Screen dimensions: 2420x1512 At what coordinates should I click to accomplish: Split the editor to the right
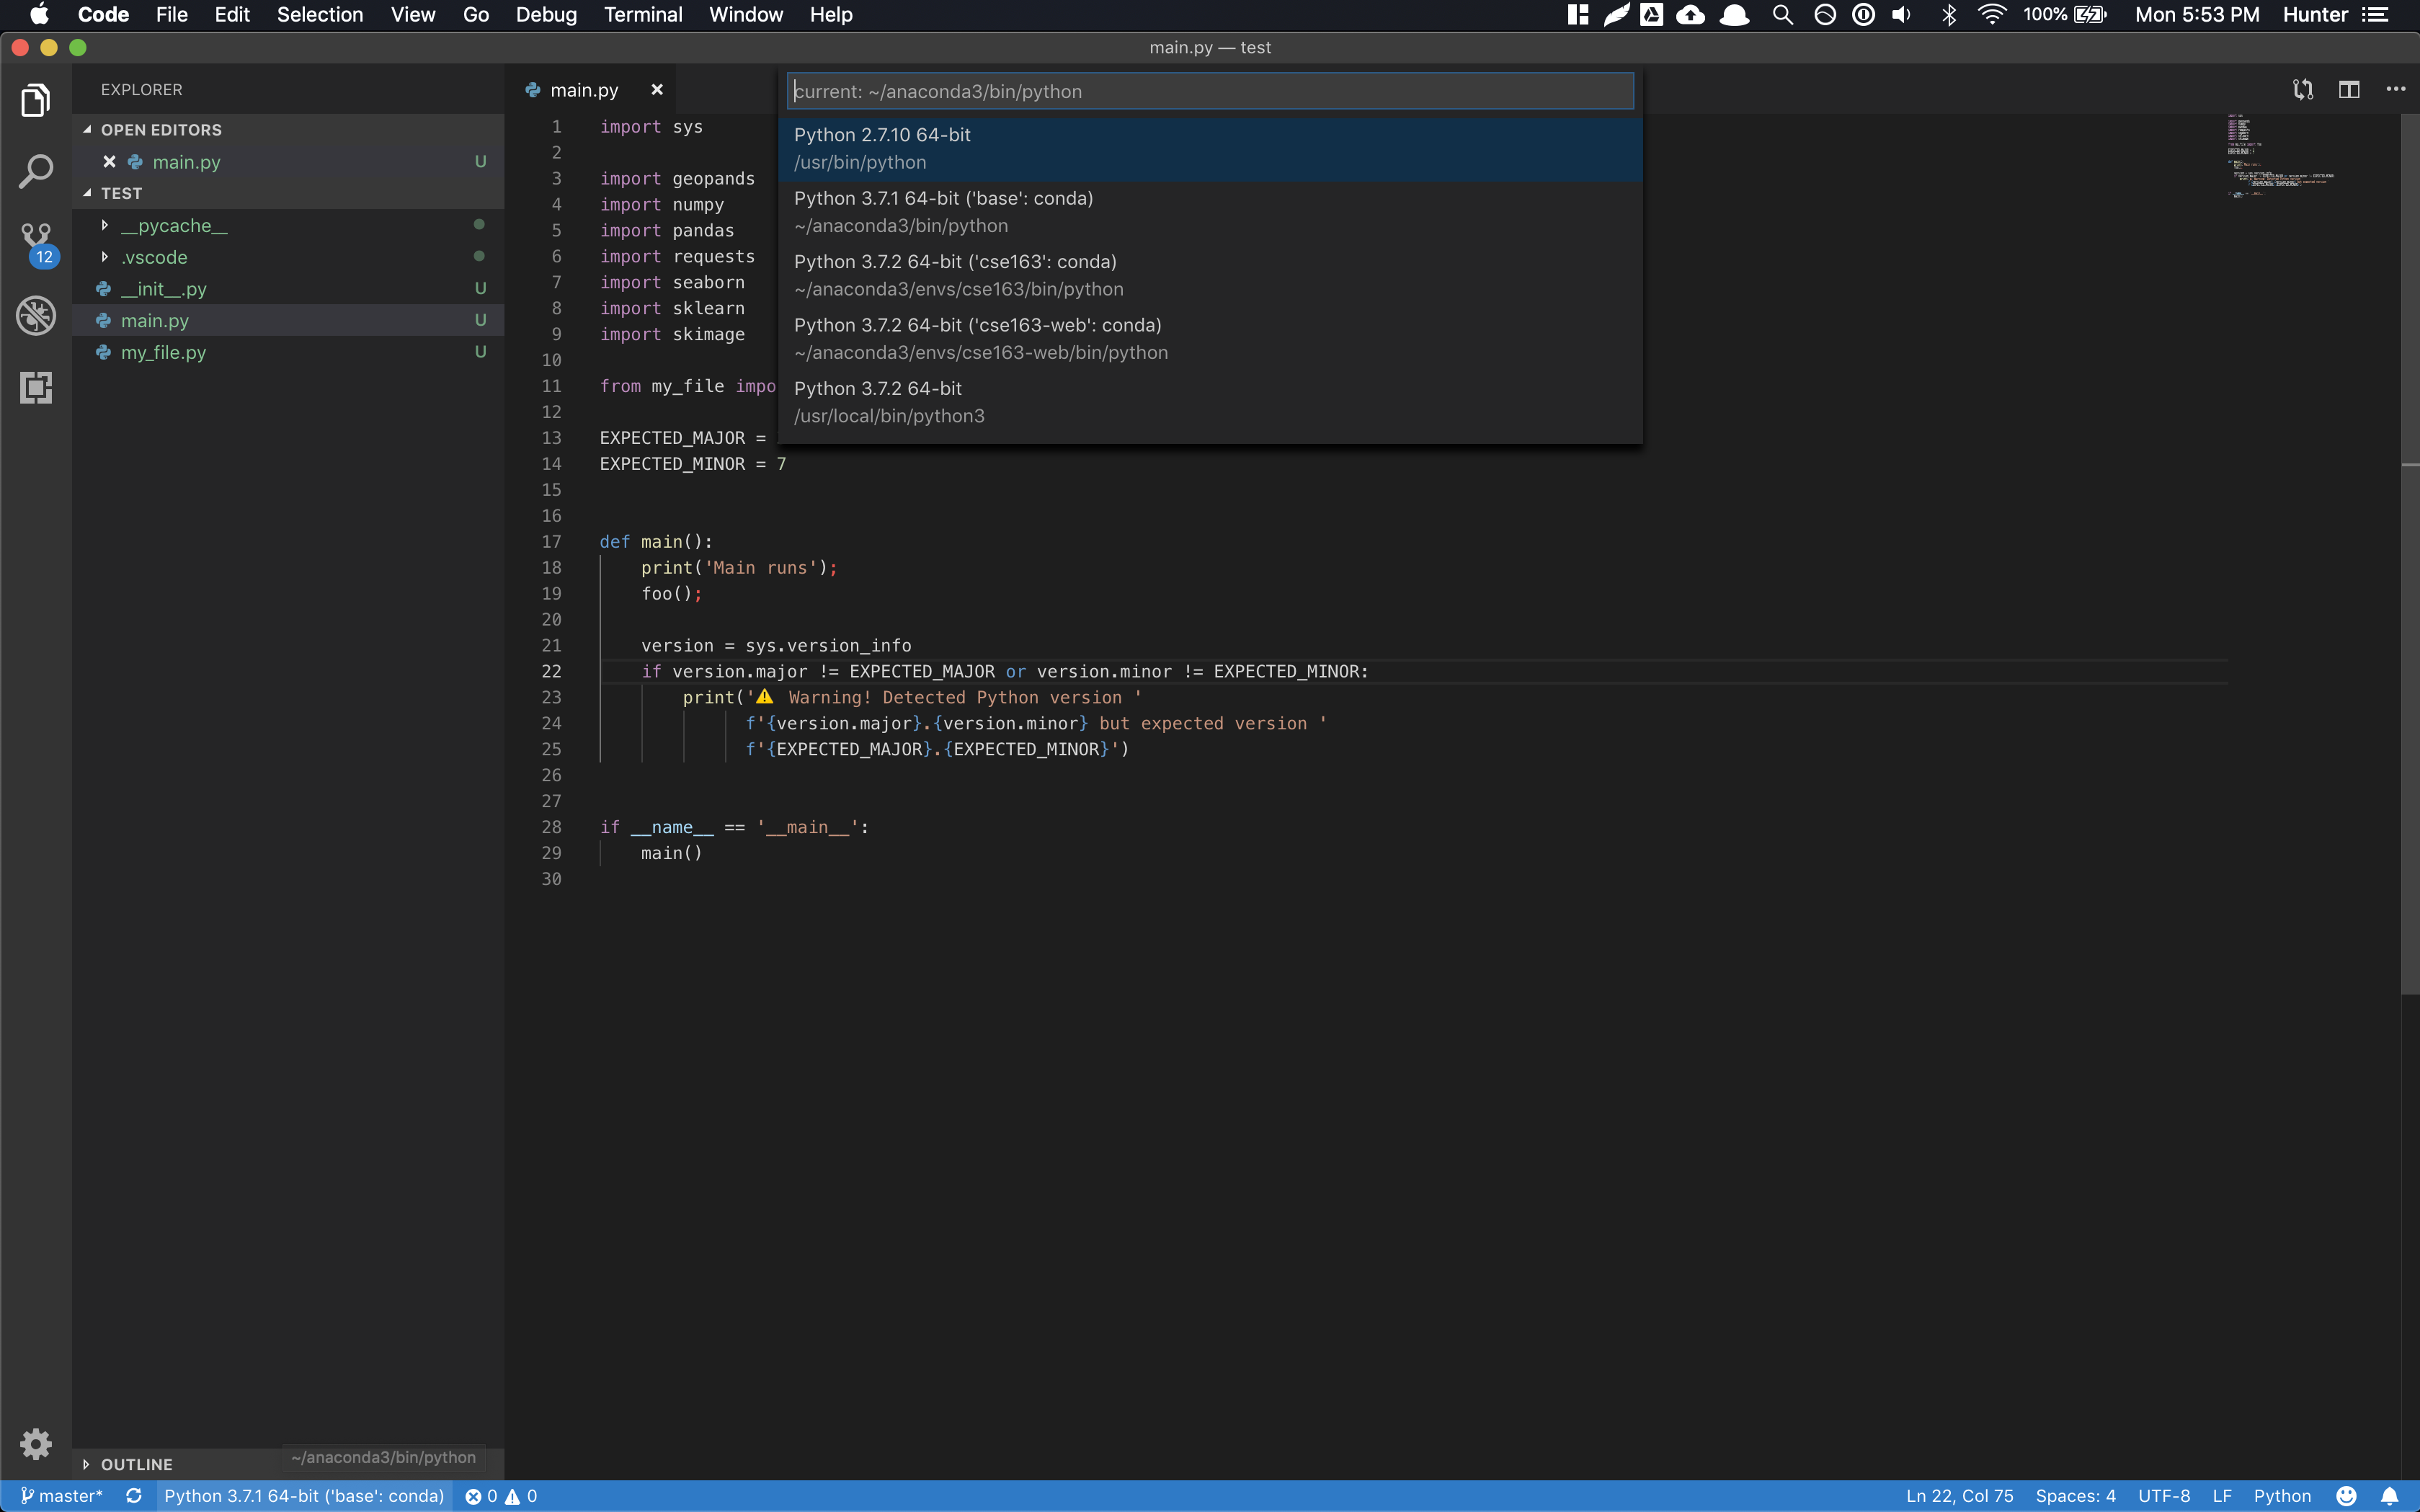2349,90
